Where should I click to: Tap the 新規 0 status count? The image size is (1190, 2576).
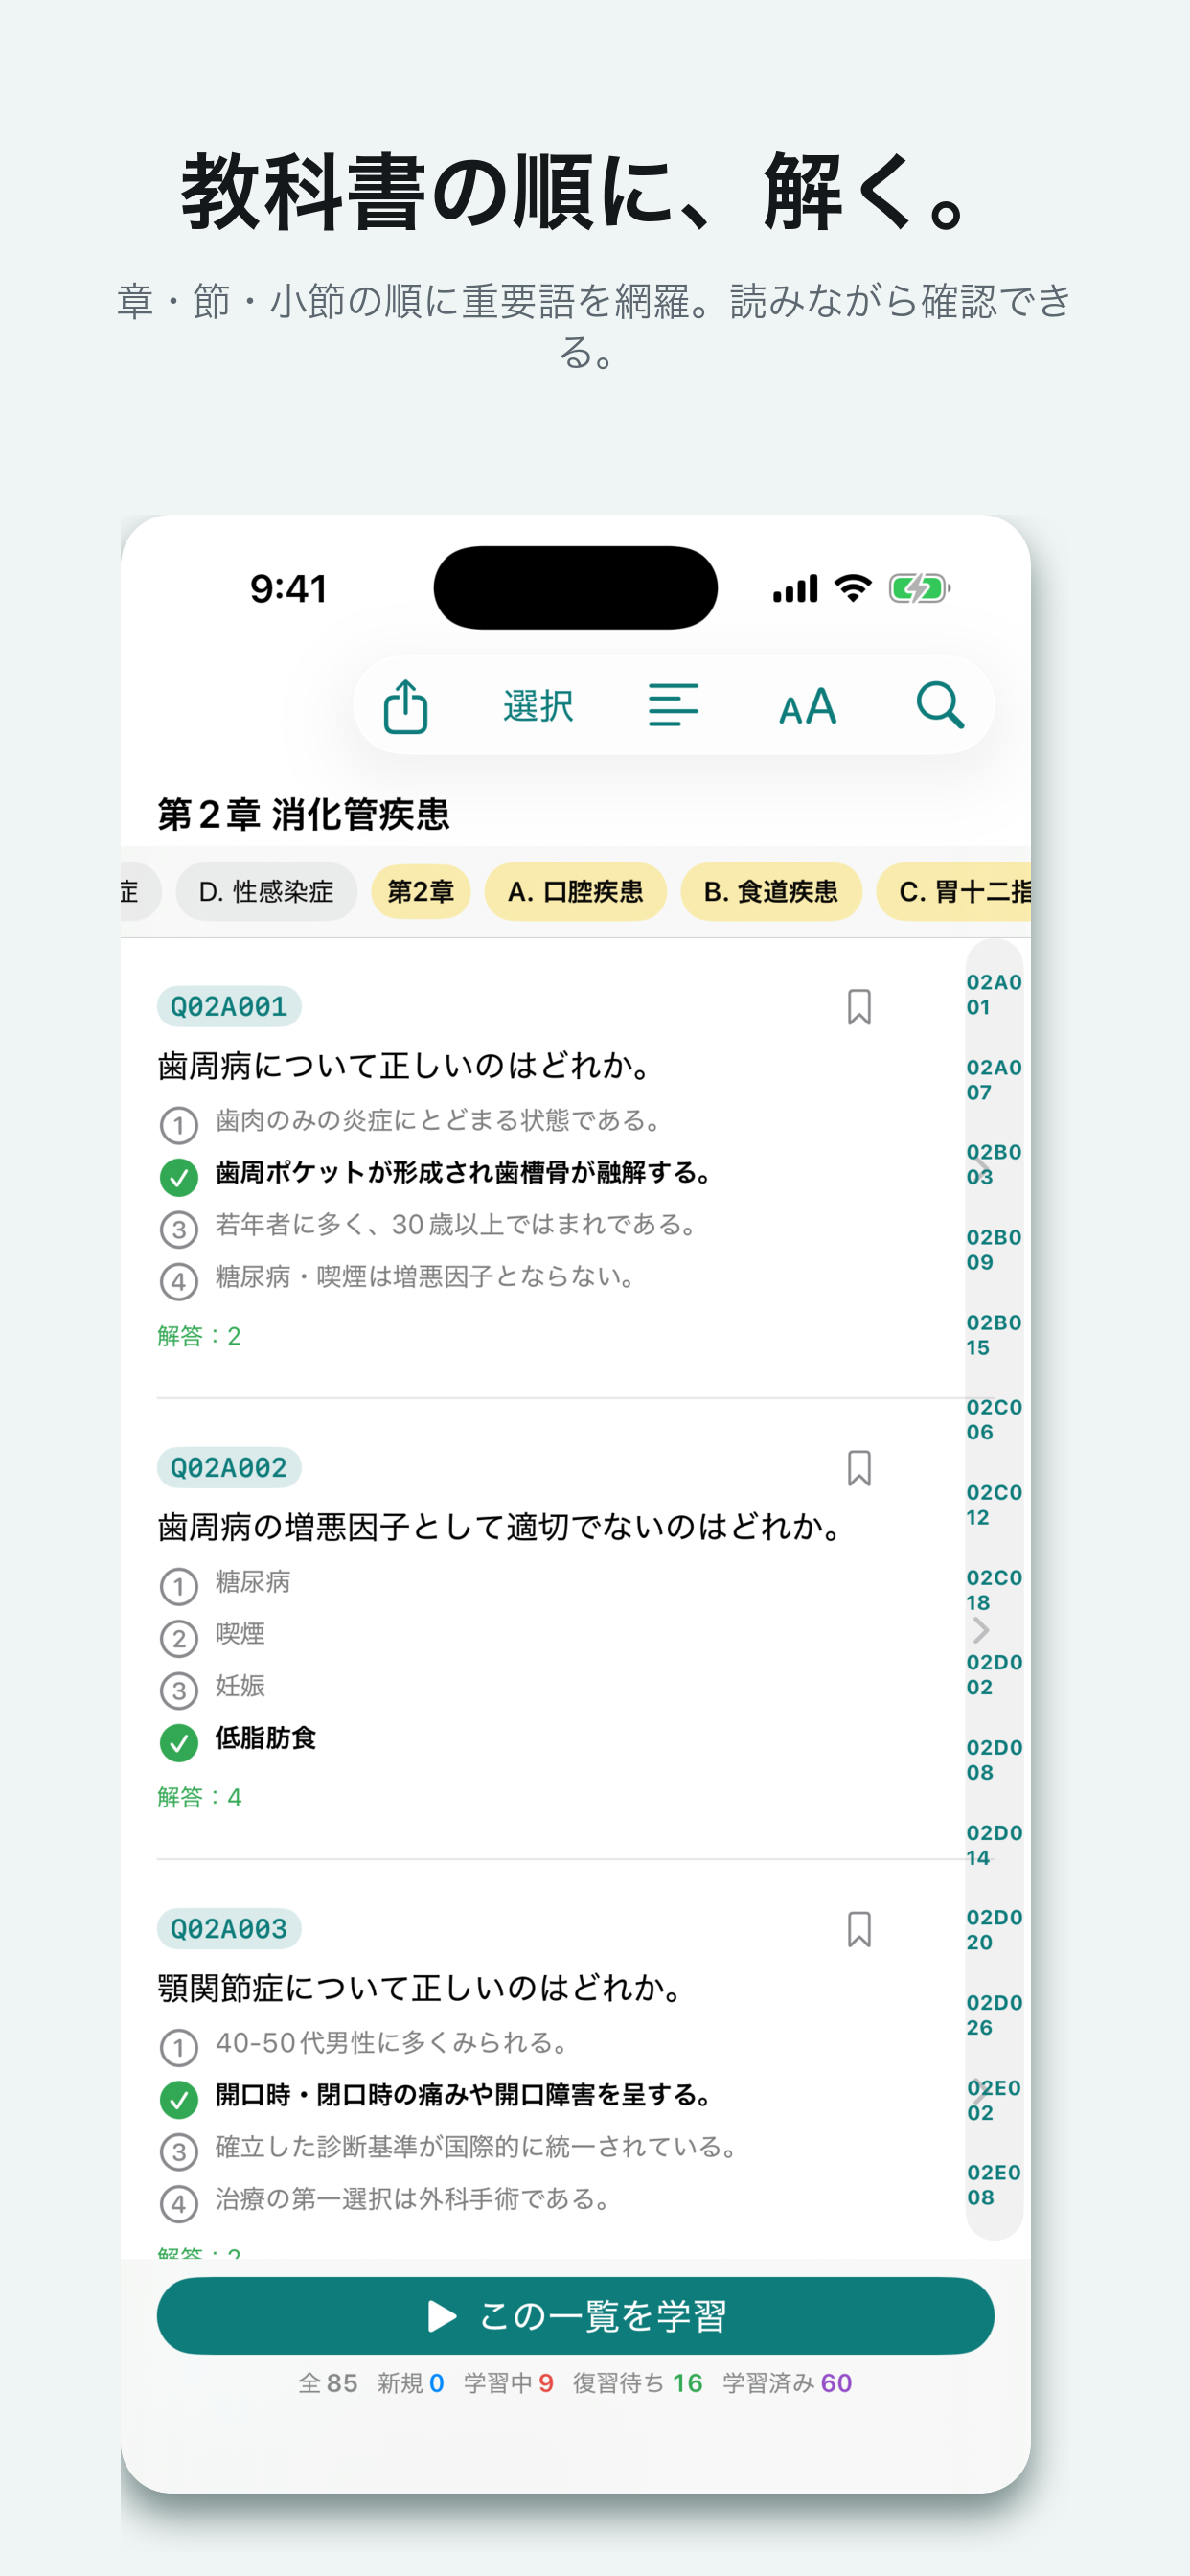410,2383
